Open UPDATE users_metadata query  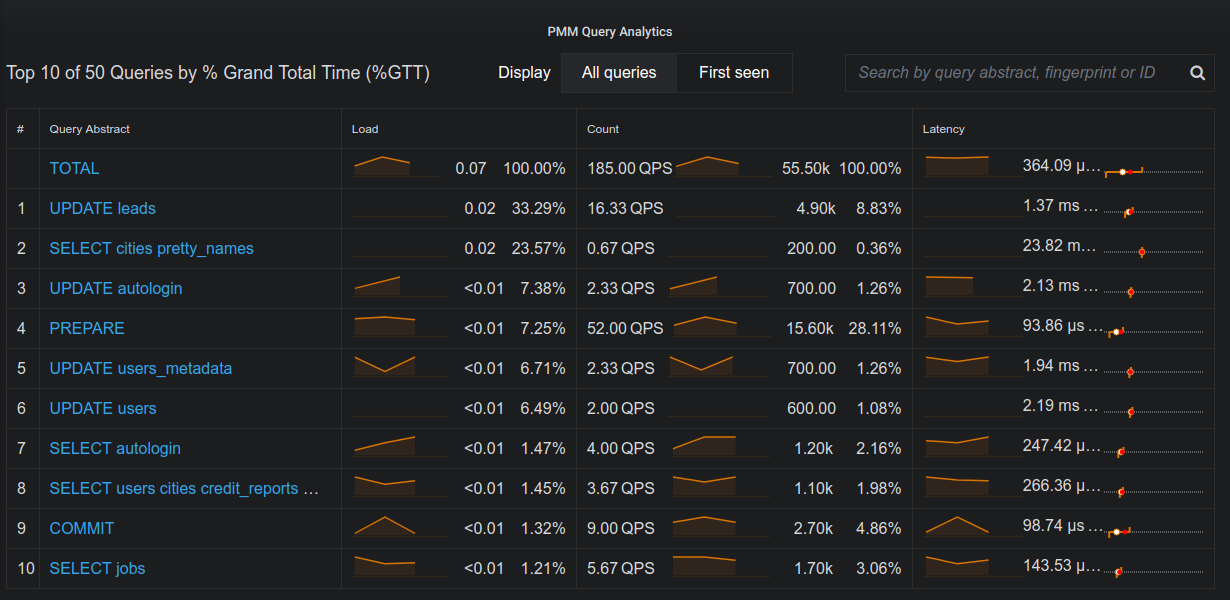tap(141, 368)
